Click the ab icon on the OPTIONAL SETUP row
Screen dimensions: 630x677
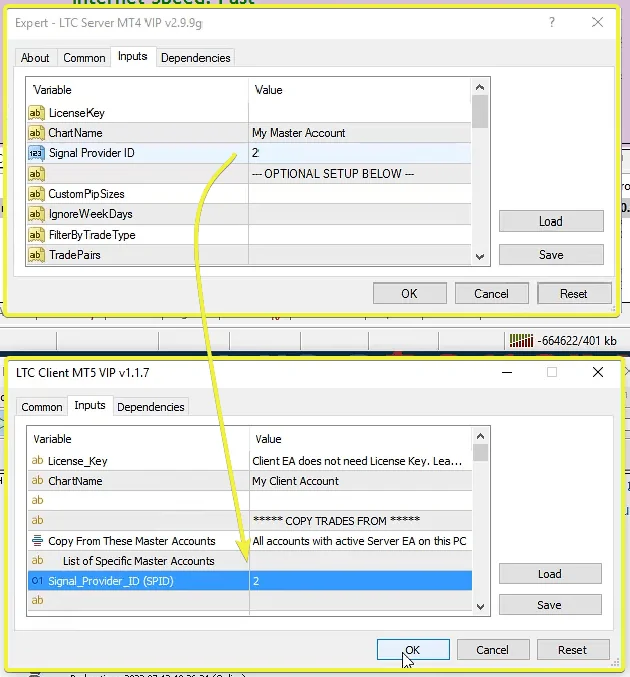(36, 174)
